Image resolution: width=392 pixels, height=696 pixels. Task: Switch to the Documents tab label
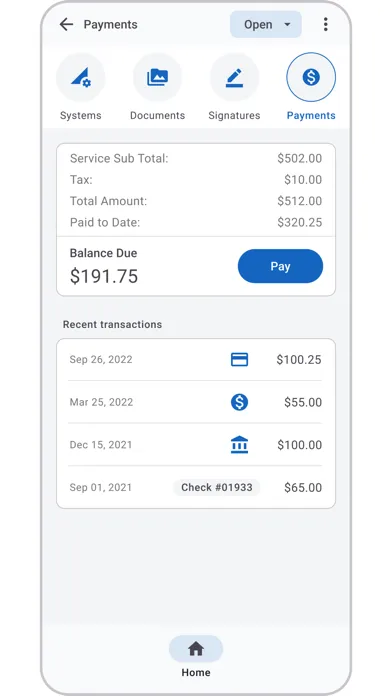coord(158,115)
